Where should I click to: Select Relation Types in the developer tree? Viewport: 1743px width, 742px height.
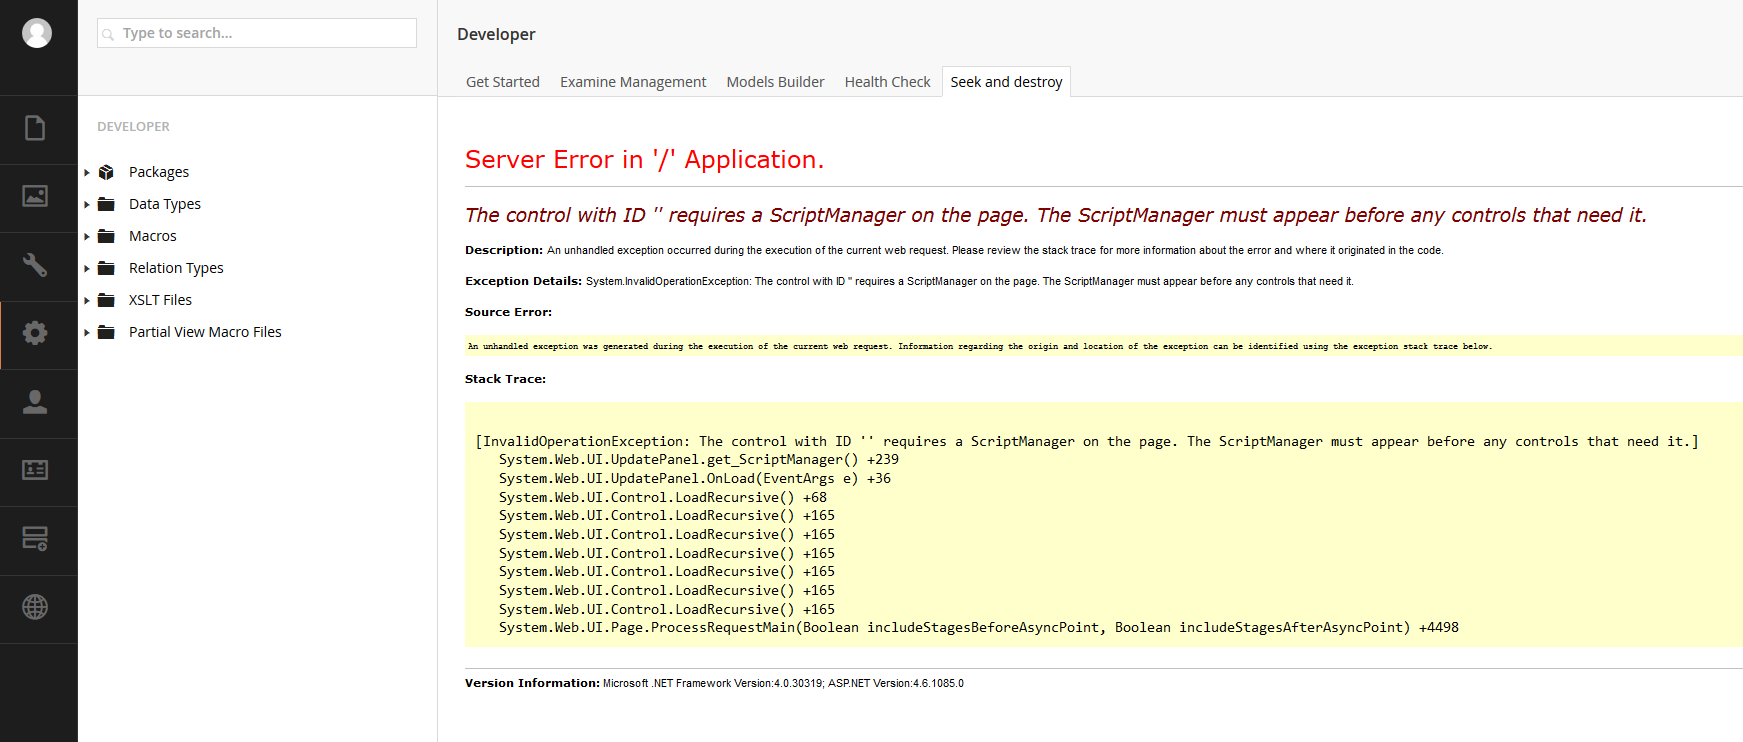tap(176, 268)
